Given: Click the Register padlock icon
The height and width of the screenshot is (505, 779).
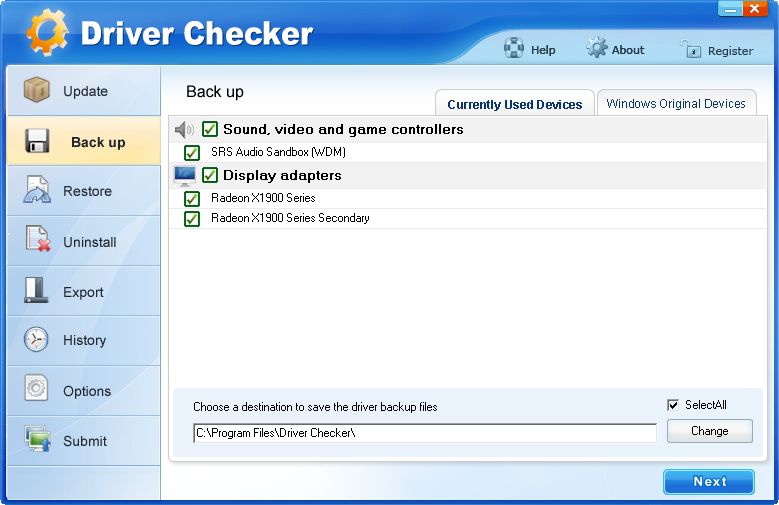Looking at the screenshot, I should click(691, 49).
